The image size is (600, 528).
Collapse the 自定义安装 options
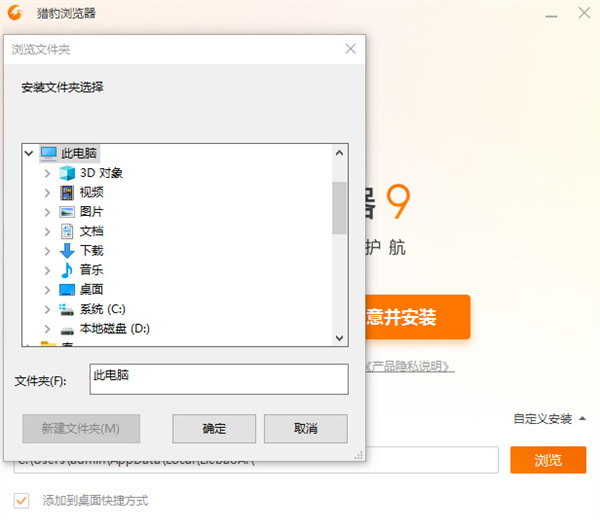[x=549, y=419]
